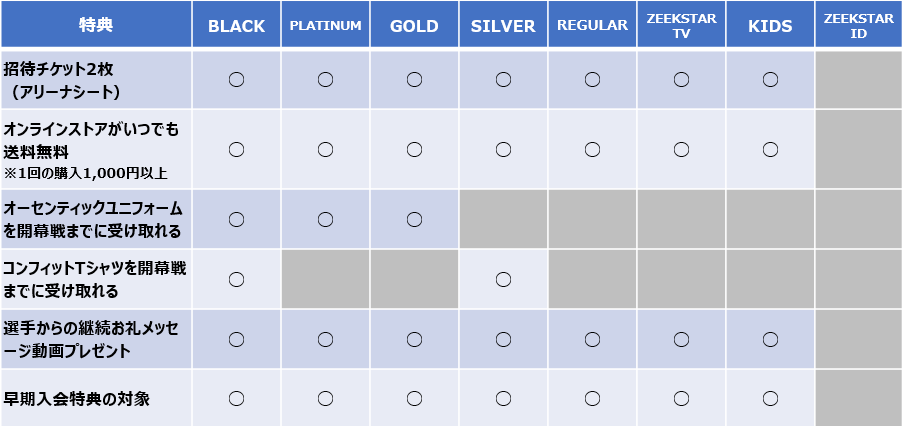Click PLATINUM circle in 送料無料 row
The width and height of the screenshot is (904, 426).
coord(325,150)
